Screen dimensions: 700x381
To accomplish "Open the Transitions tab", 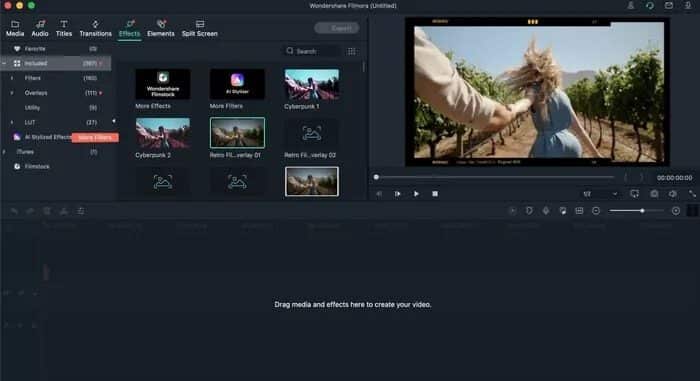I will pos(95,28).
